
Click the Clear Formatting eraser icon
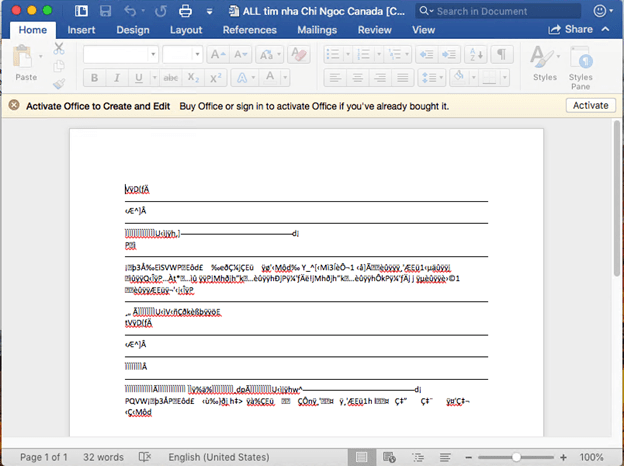click(298, 54)
